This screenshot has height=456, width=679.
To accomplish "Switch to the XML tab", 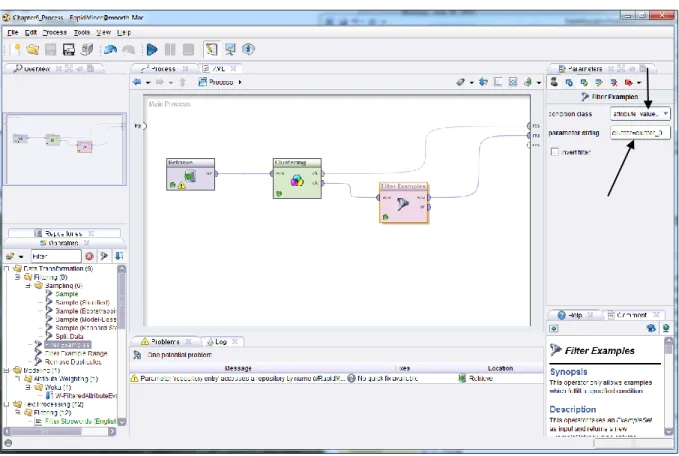I will coord(218,69).
